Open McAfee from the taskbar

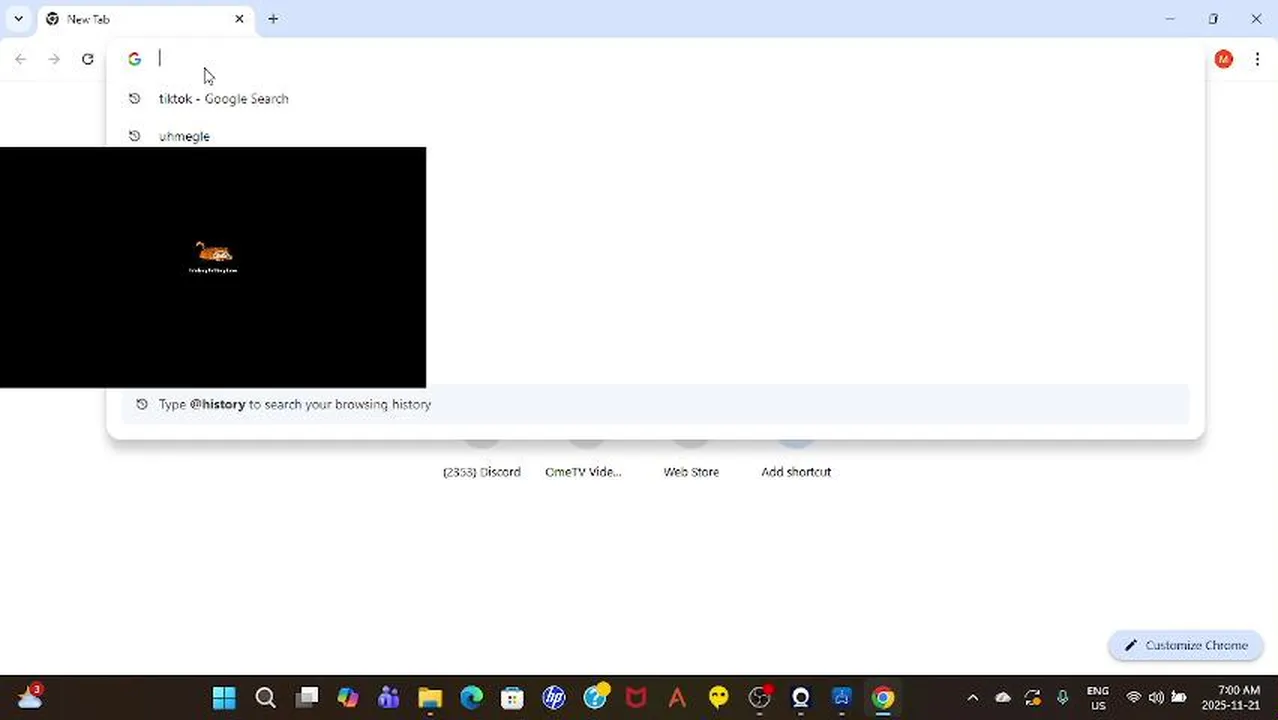pyautogui.click(x=636, y=697)
